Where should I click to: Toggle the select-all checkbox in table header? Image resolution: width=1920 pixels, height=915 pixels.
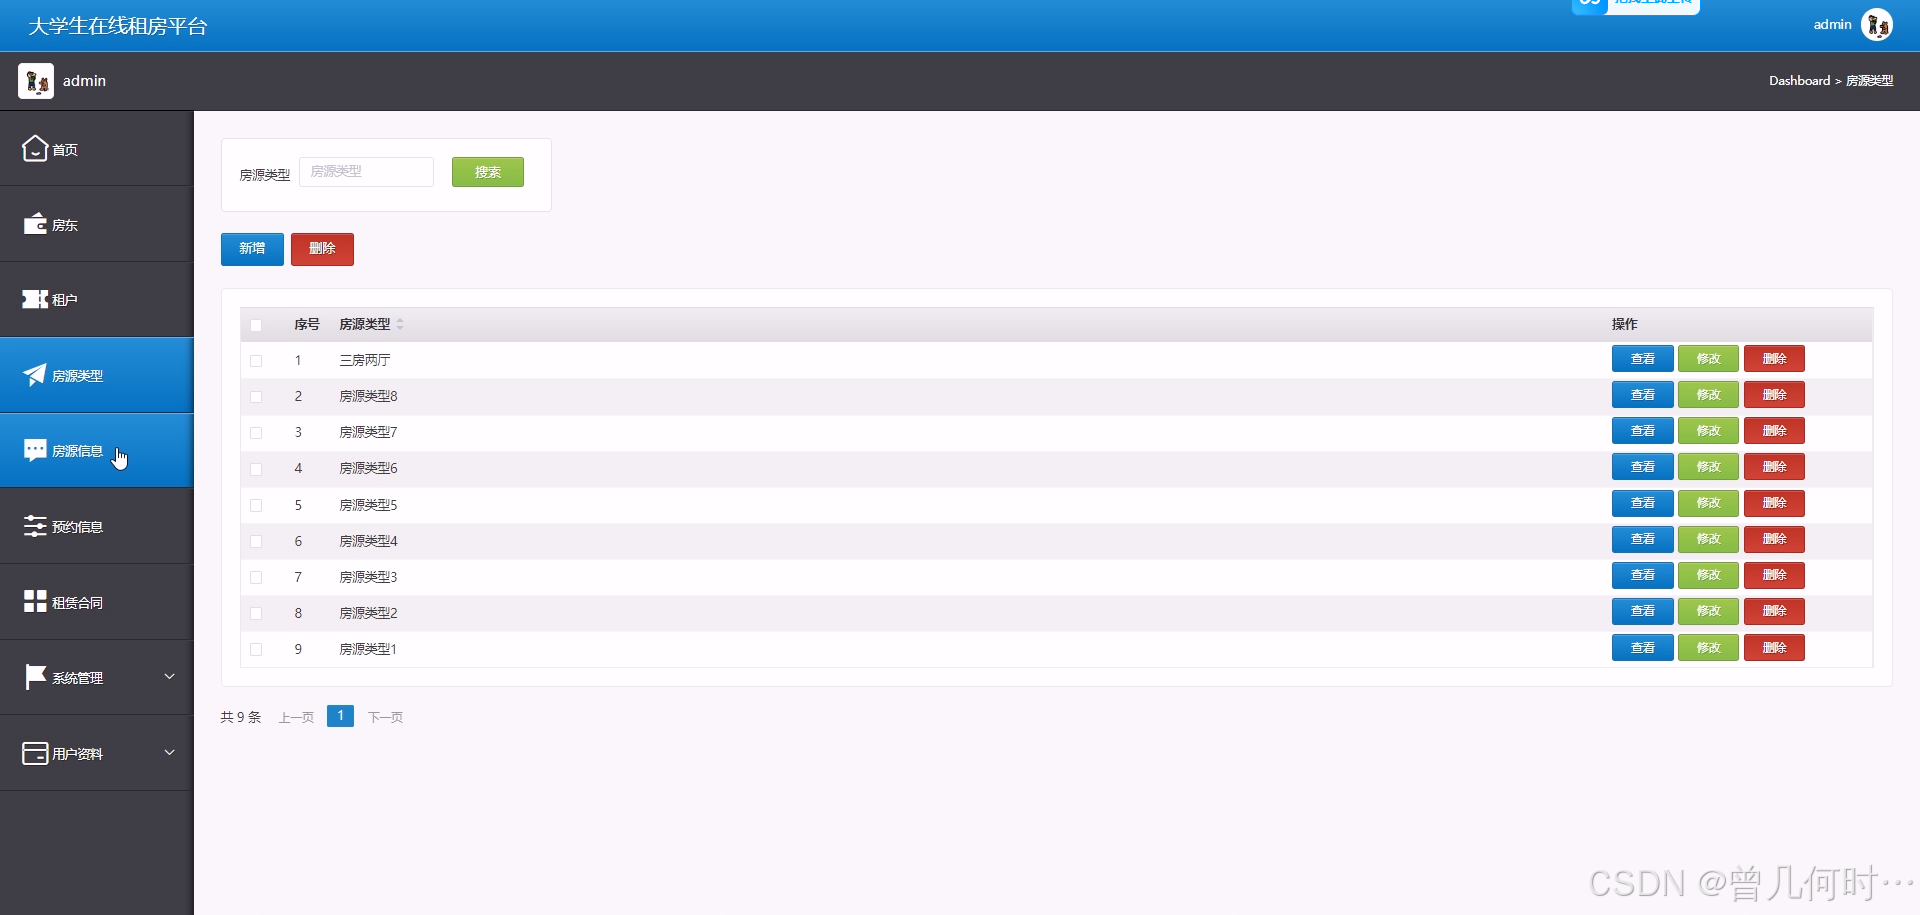point(256,325)
